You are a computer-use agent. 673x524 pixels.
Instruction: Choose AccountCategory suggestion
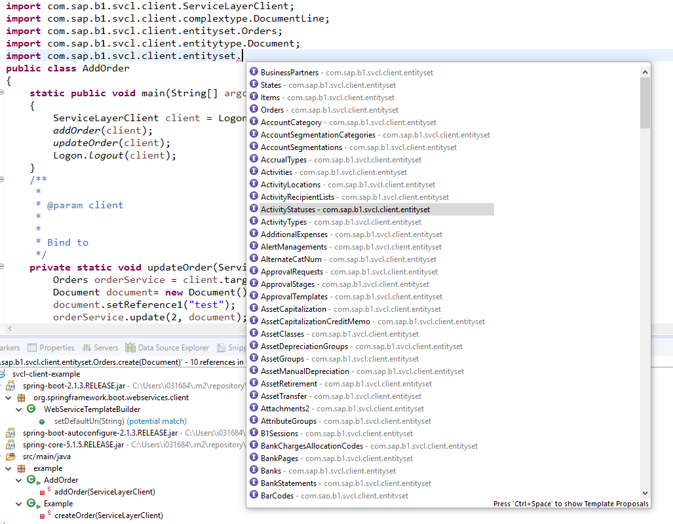(x=343, y=122)
